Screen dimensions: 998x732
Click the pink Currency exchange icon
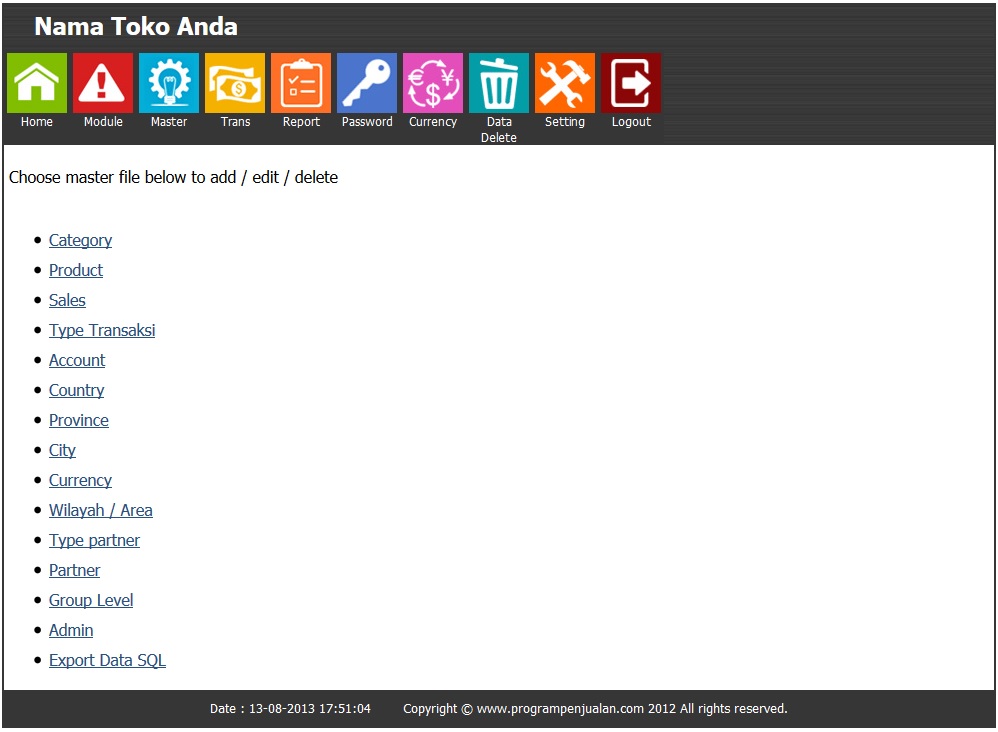(x=433, y=83)
